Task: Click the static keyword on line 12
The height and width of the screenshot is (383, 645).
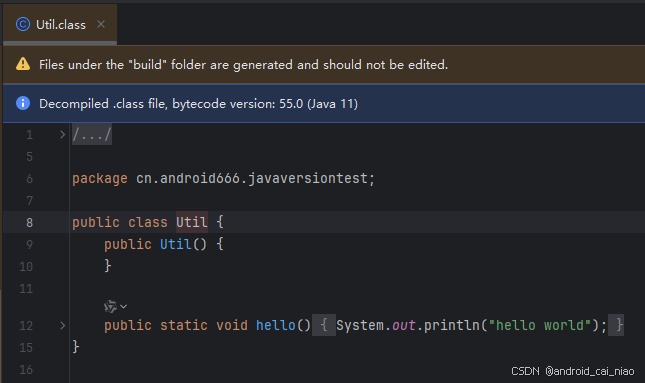Action: pyautogui.click(x=183, y=325)
